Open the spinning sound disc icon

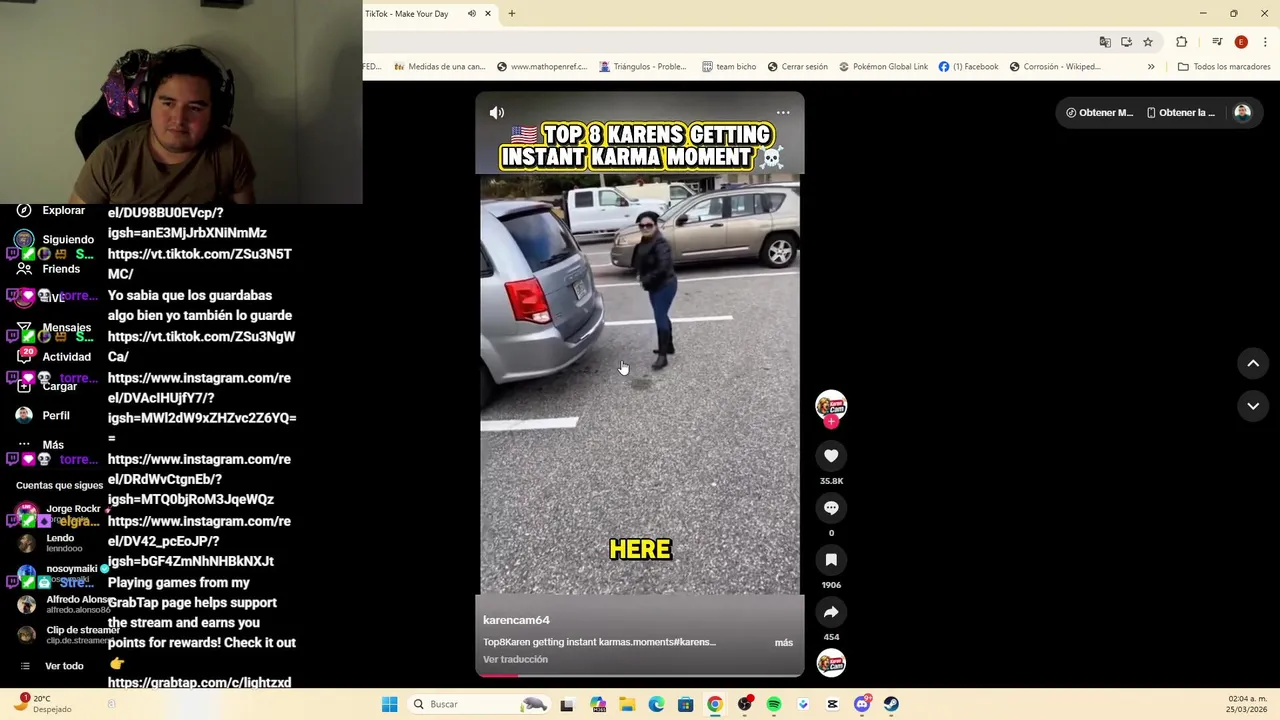[x=831, y=663]
